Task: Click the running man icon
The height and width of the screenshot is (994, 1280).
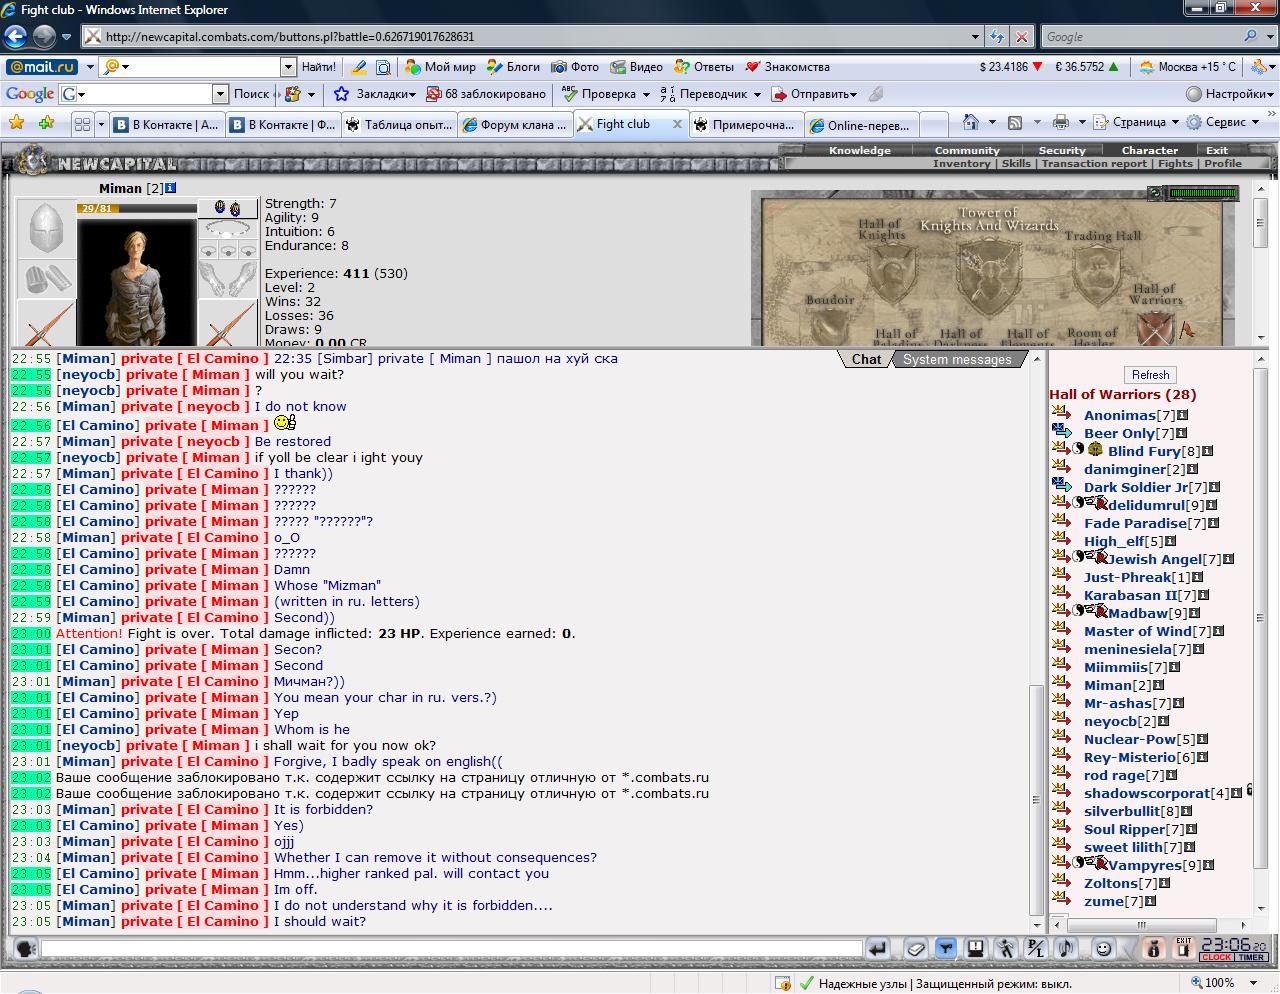Action: point(1006,948)
